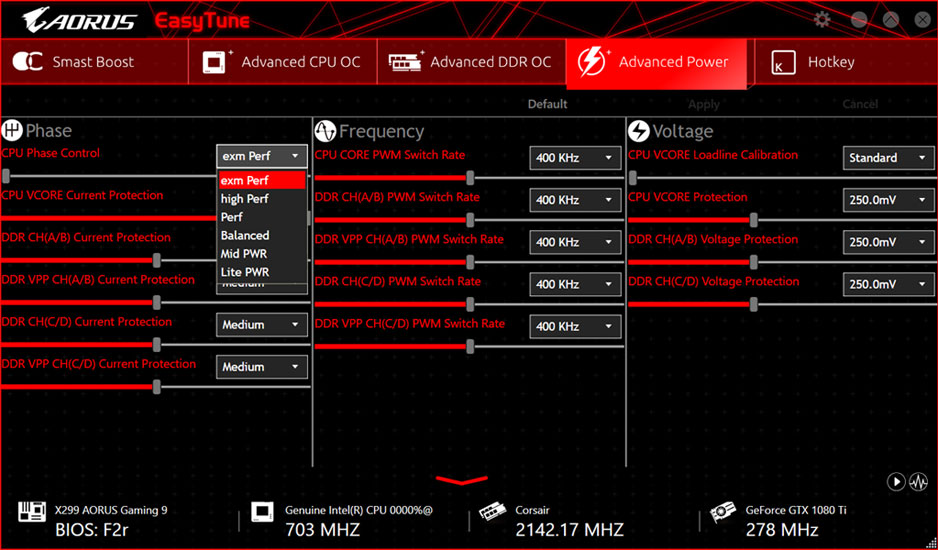Click the CPU VCORE Protection slider handle
Screen dimensions: 938x550
(753, 220)
